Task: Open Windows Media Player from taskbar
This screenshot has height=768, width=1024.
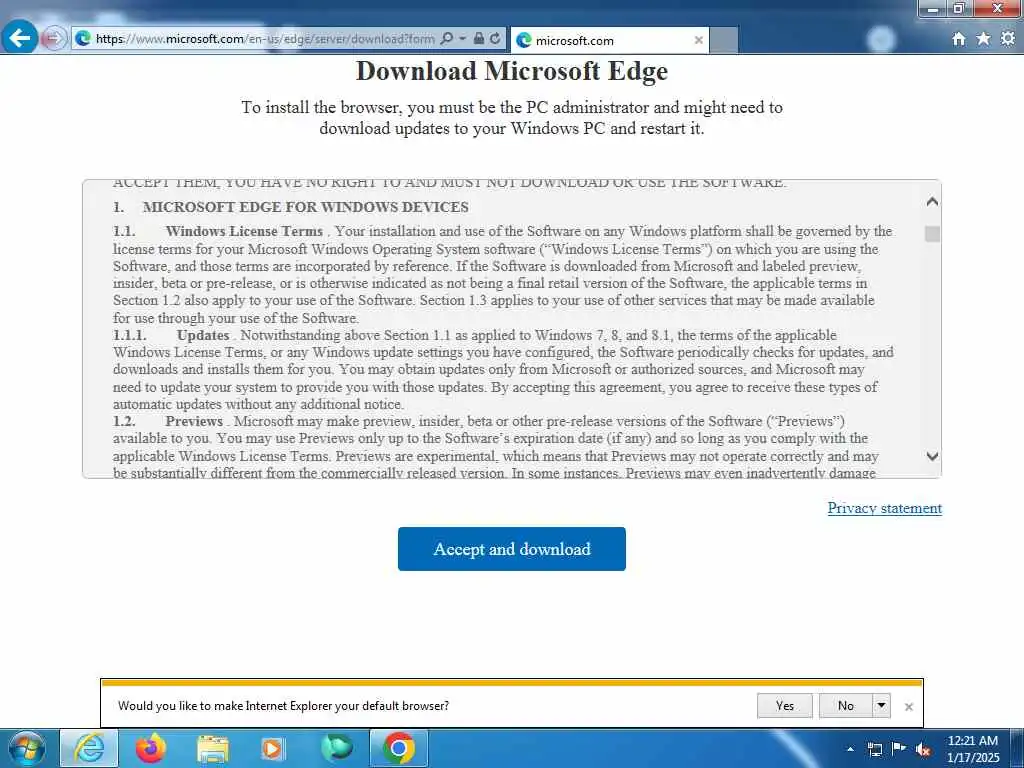Action: click(x=273, y=749)
